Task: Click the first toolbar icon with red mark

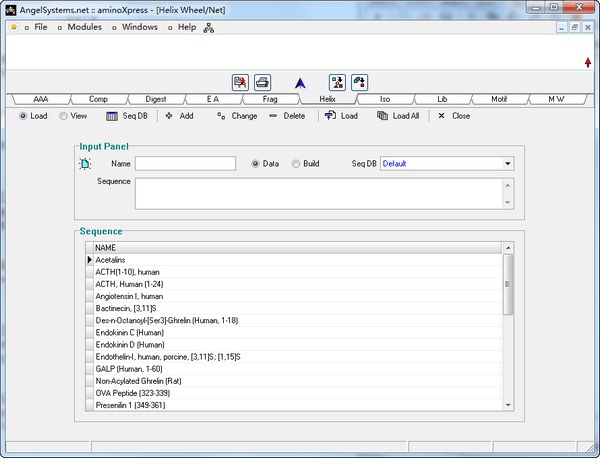Action: coord(240,82)
